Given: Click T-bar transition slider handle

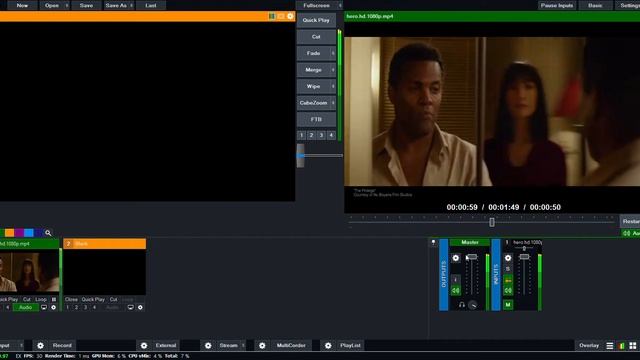Looking at the screenshot, I should pos(300,156).
